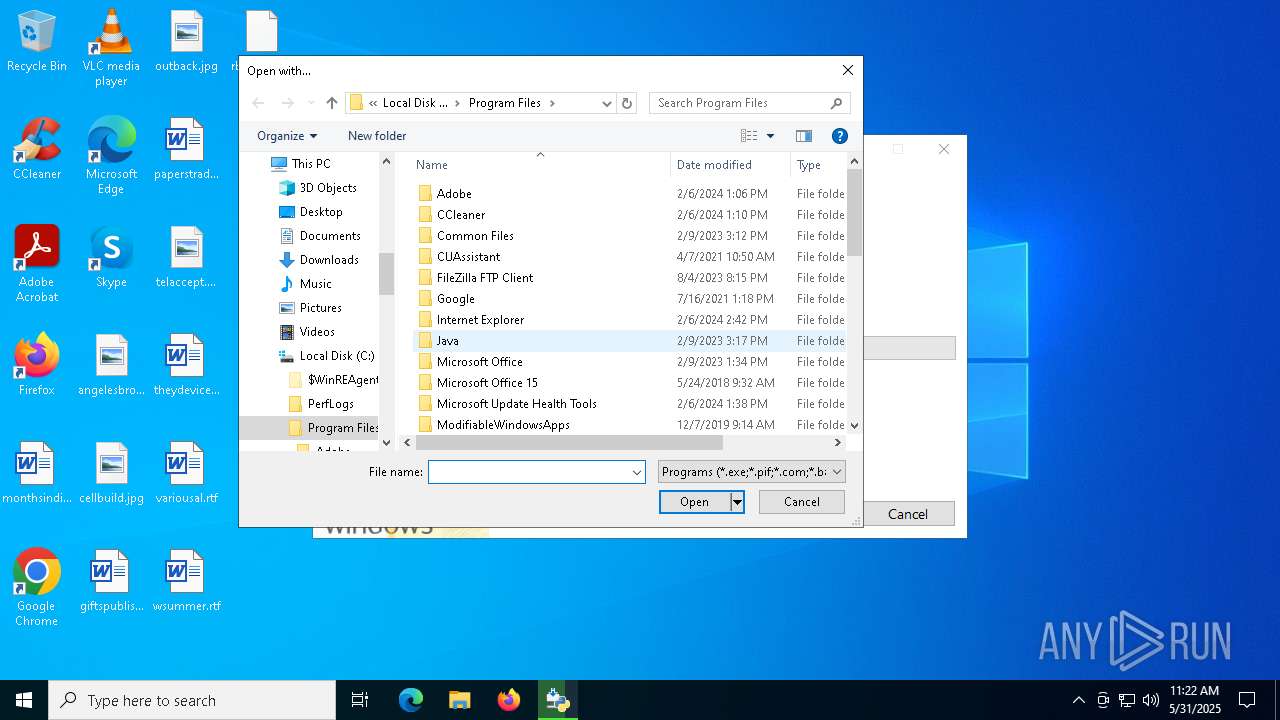
Task: Open the dialog Help question icon
Action: pyautogui.click(x=840, y=136)
